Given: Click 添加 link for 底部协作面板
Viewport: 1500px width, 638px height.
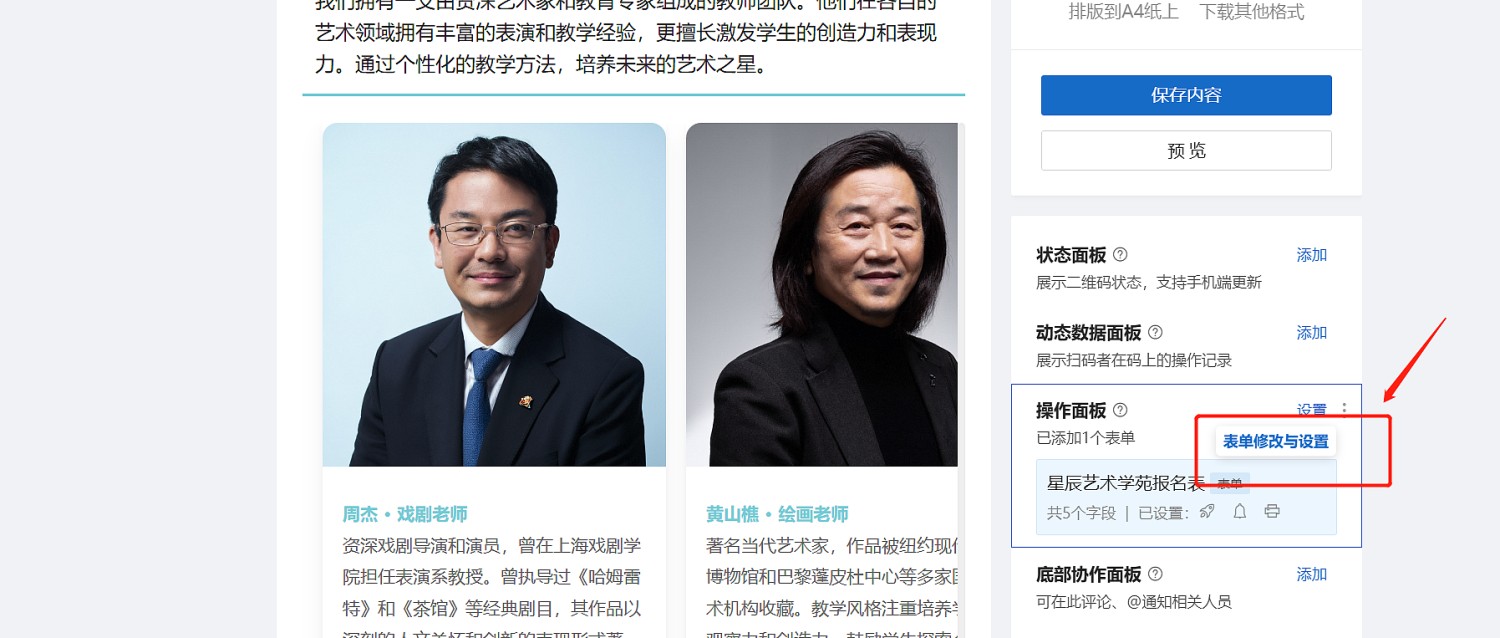Looking at the screenshot, I should coord(1311,574).
